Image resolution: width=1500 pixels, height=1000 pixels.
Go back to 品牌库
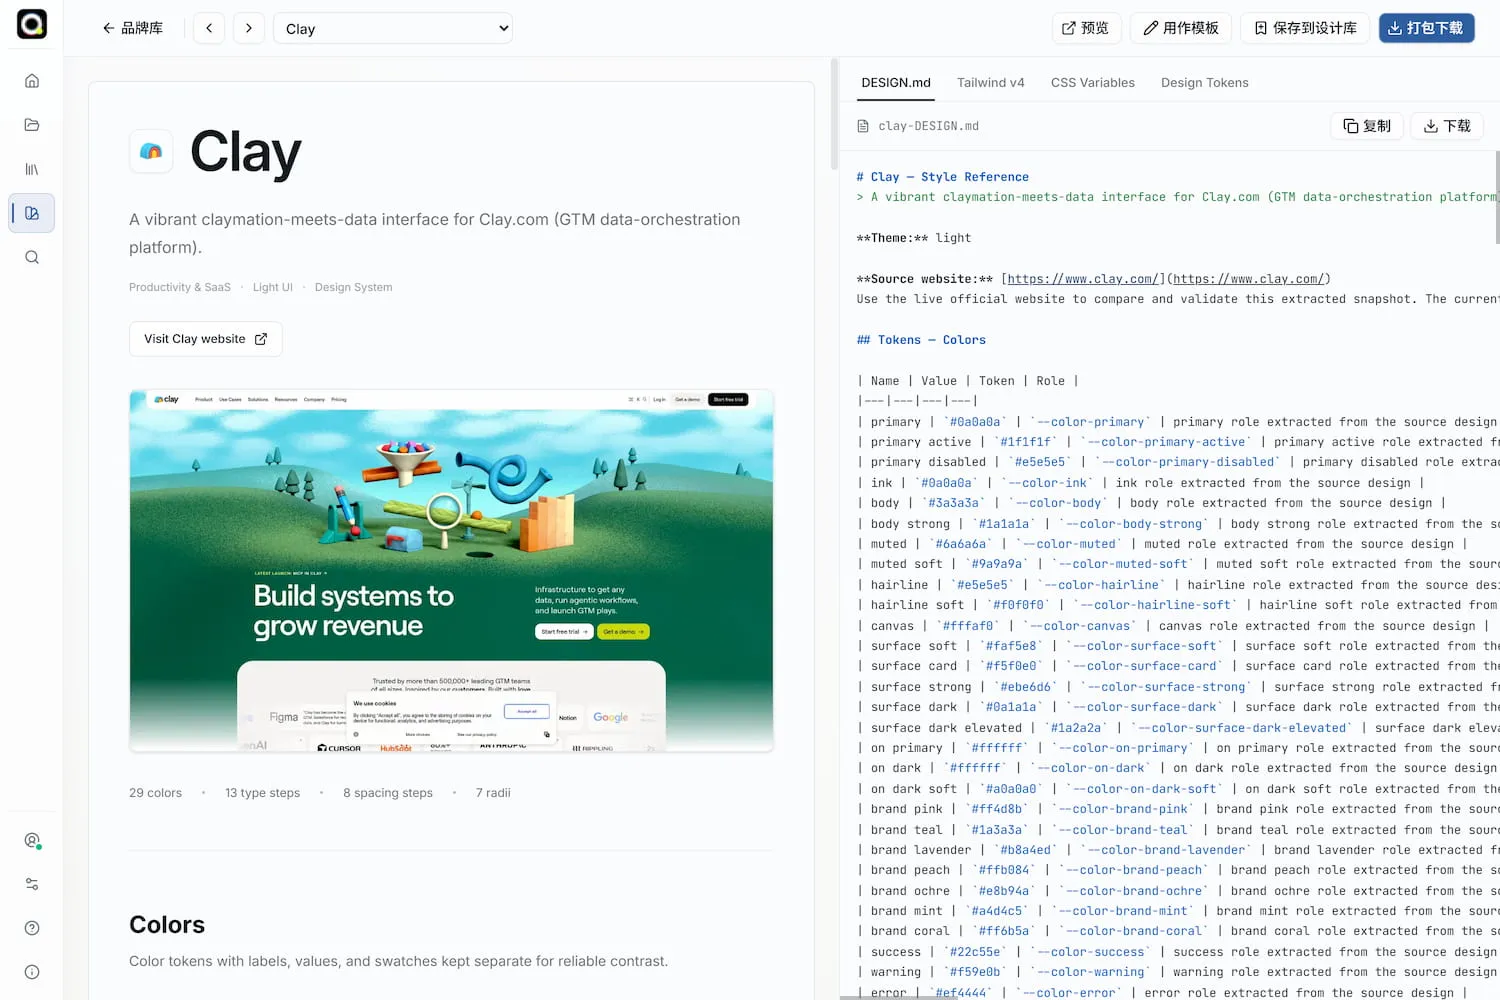132,28
